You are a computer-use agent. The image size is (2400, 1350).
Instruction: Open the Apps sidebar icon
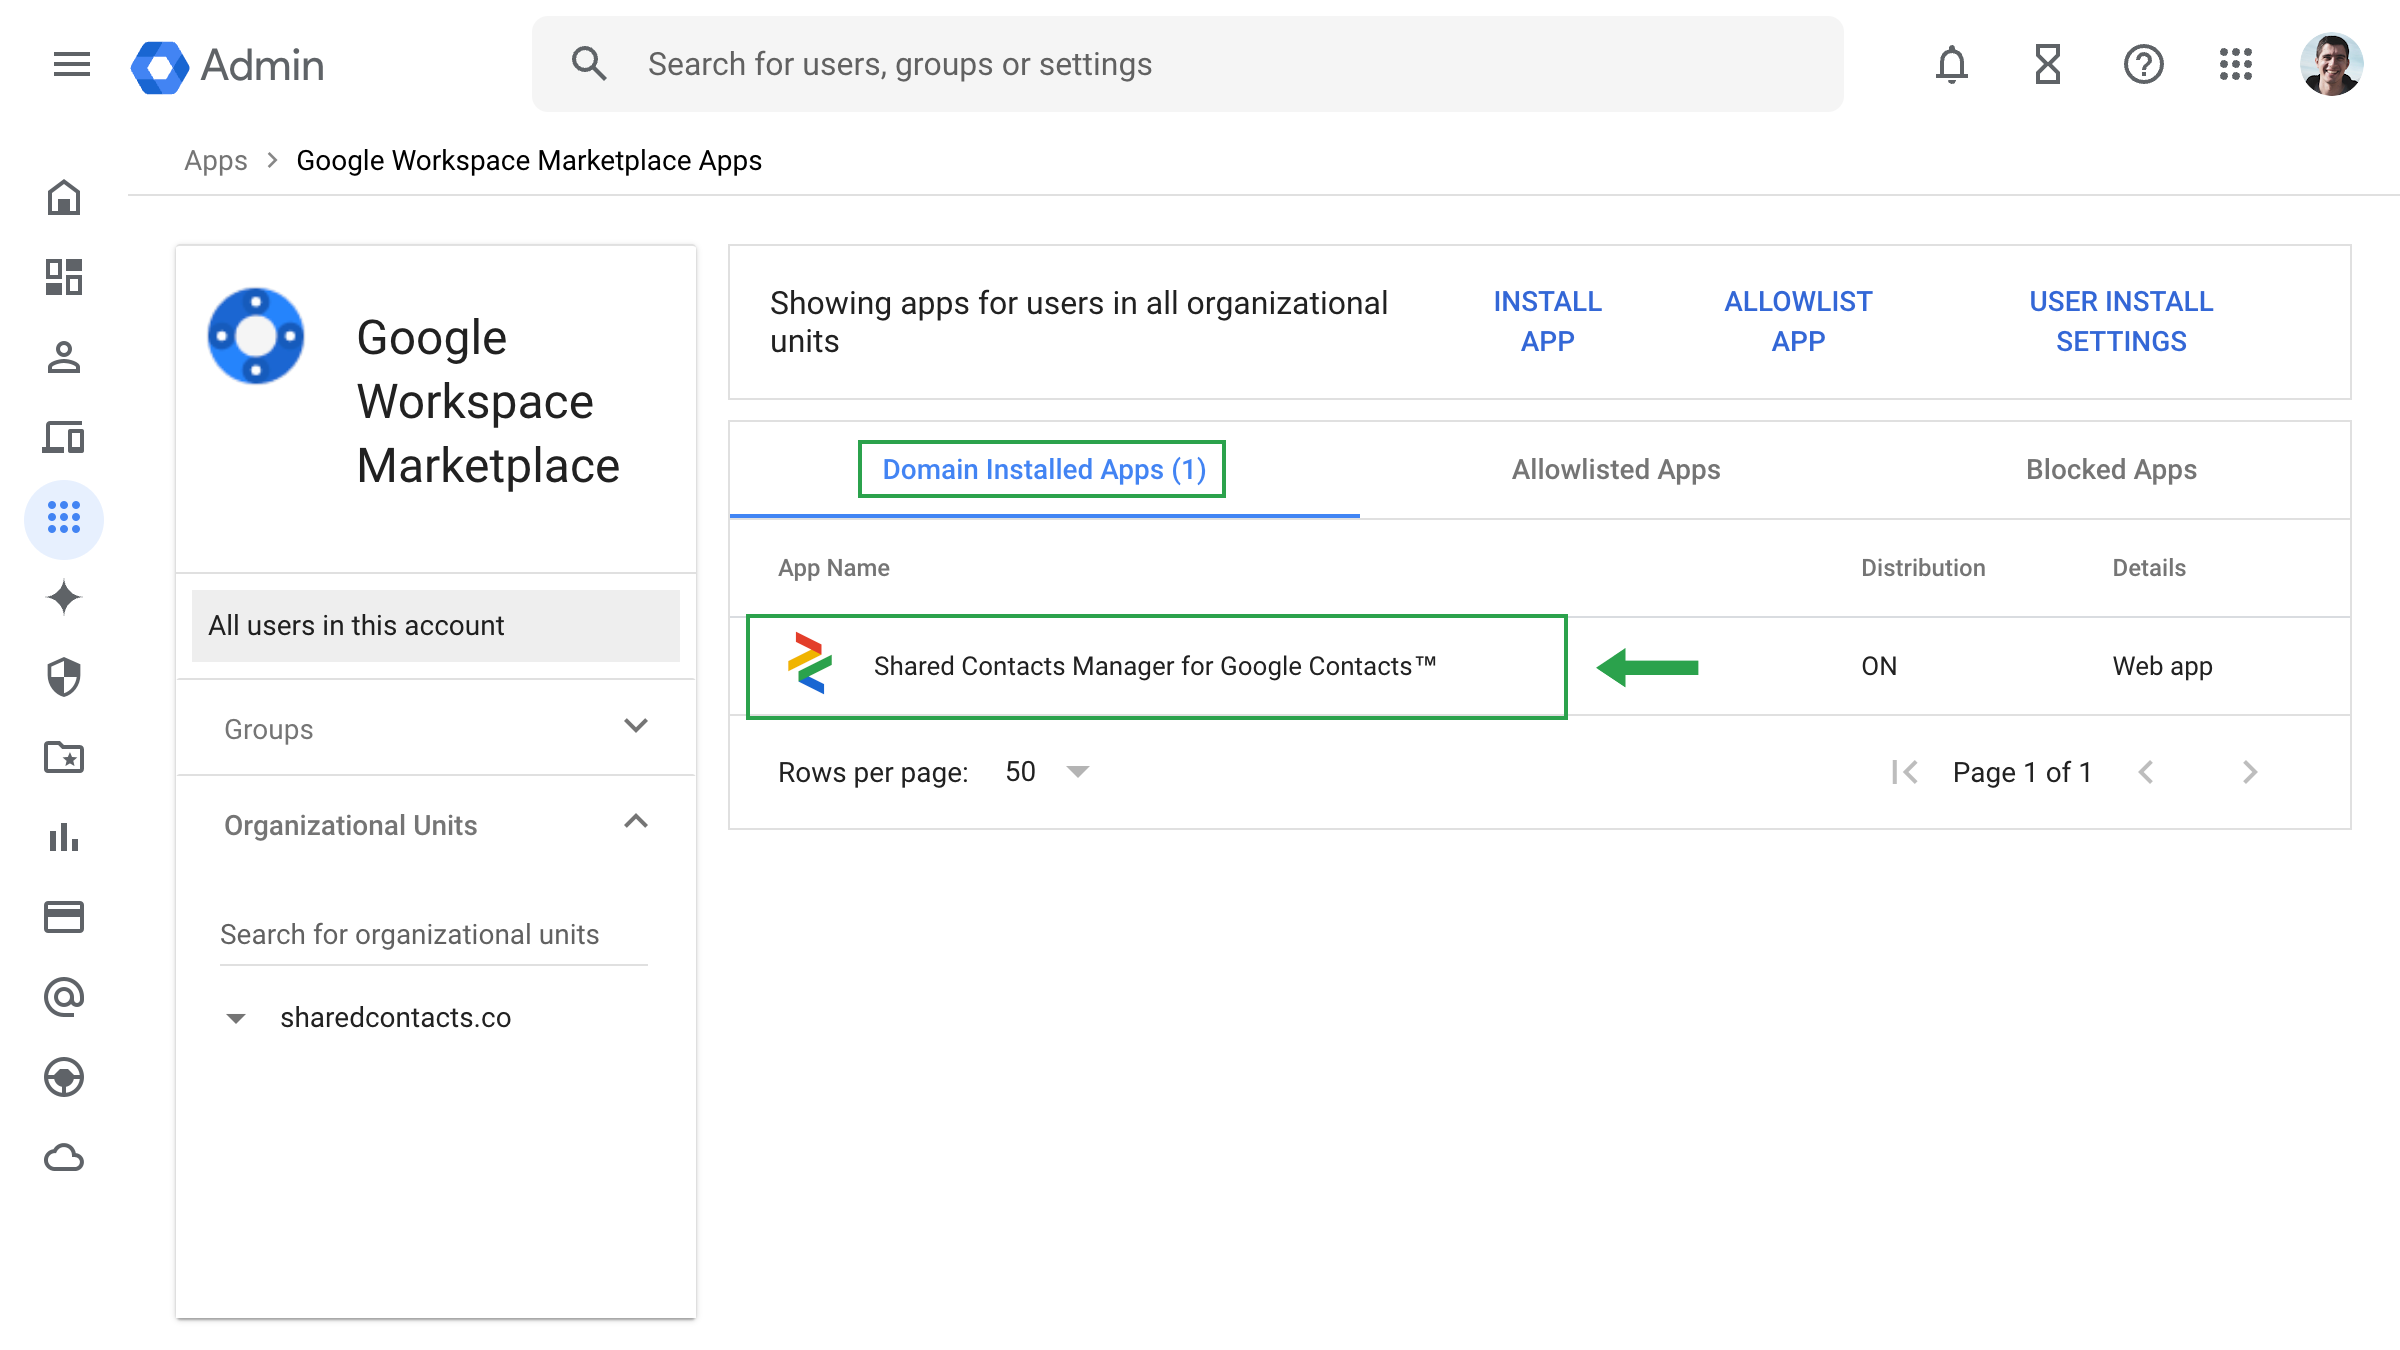point(64,518)
